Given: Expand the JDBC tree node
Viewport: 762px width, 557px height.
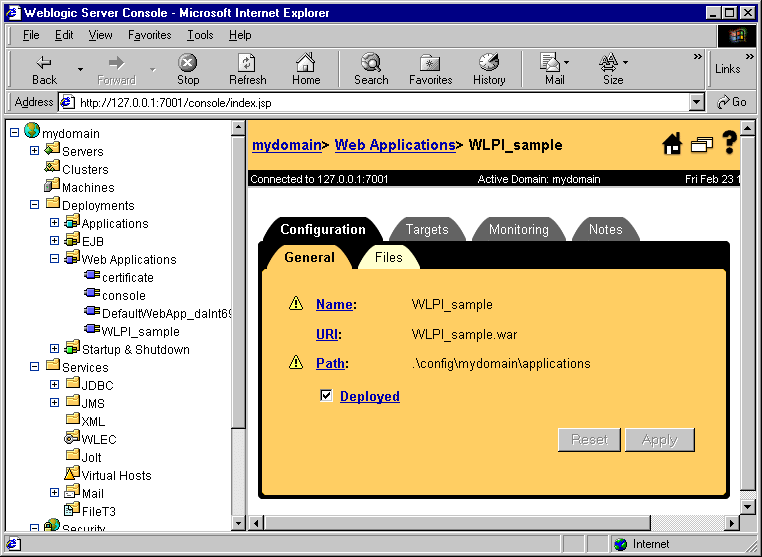Looking at the screenshot, I should click(54, 384).
